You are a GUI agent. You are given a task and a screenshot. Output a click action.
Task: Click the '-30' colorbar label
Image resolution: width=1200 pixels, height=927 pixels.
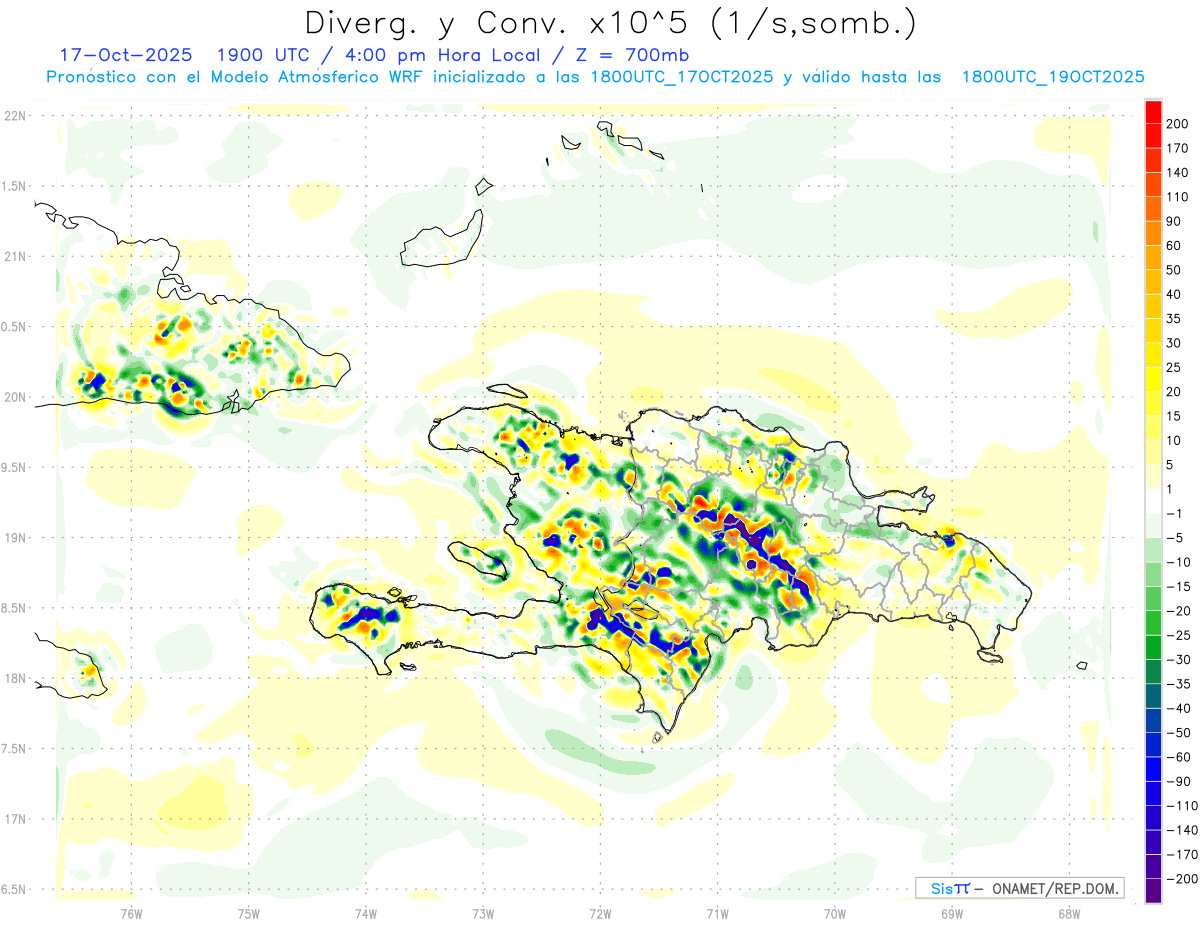click(x=1181, y=659)
